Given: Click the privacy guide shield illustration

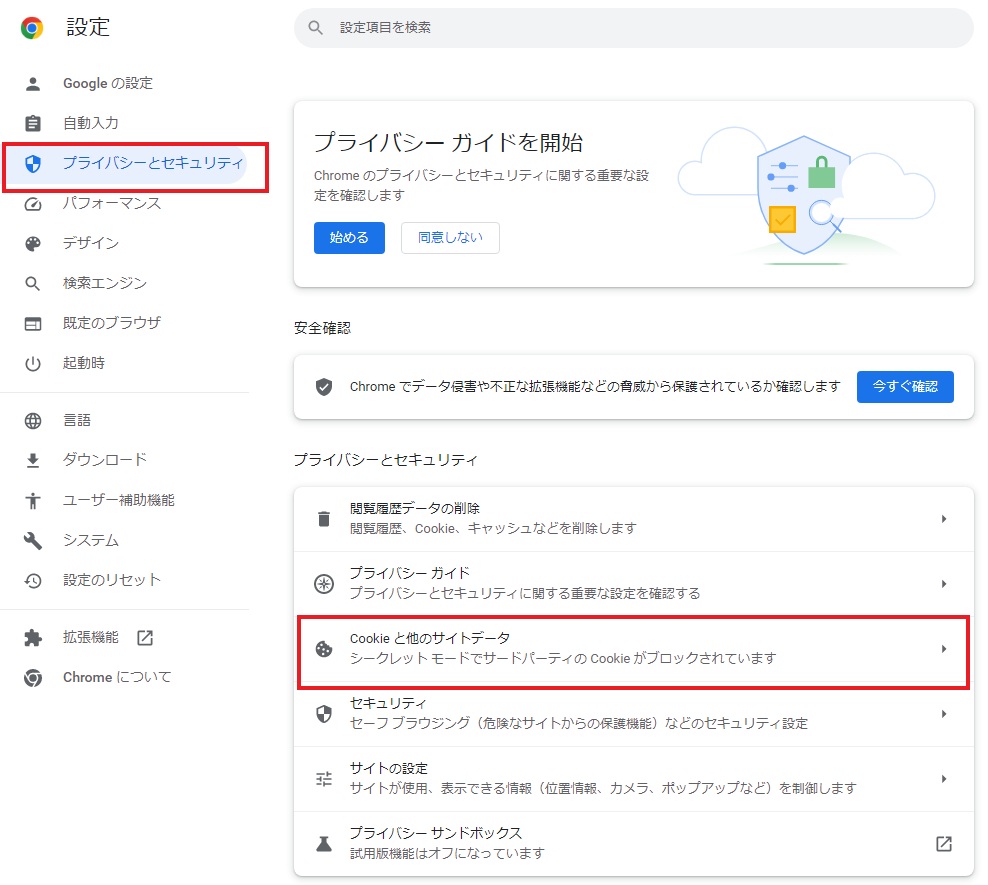Looking at the screenshot, I should 805,197.
